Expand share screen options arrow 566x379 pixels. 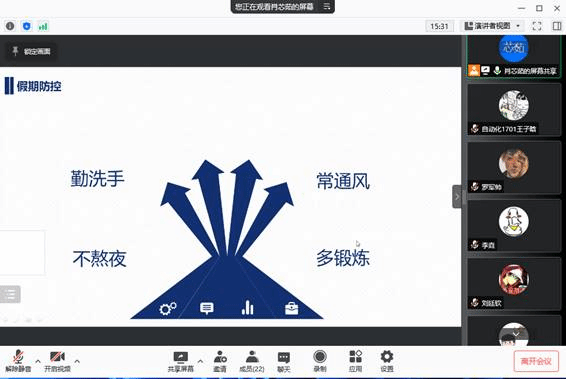tap(200, 361)
